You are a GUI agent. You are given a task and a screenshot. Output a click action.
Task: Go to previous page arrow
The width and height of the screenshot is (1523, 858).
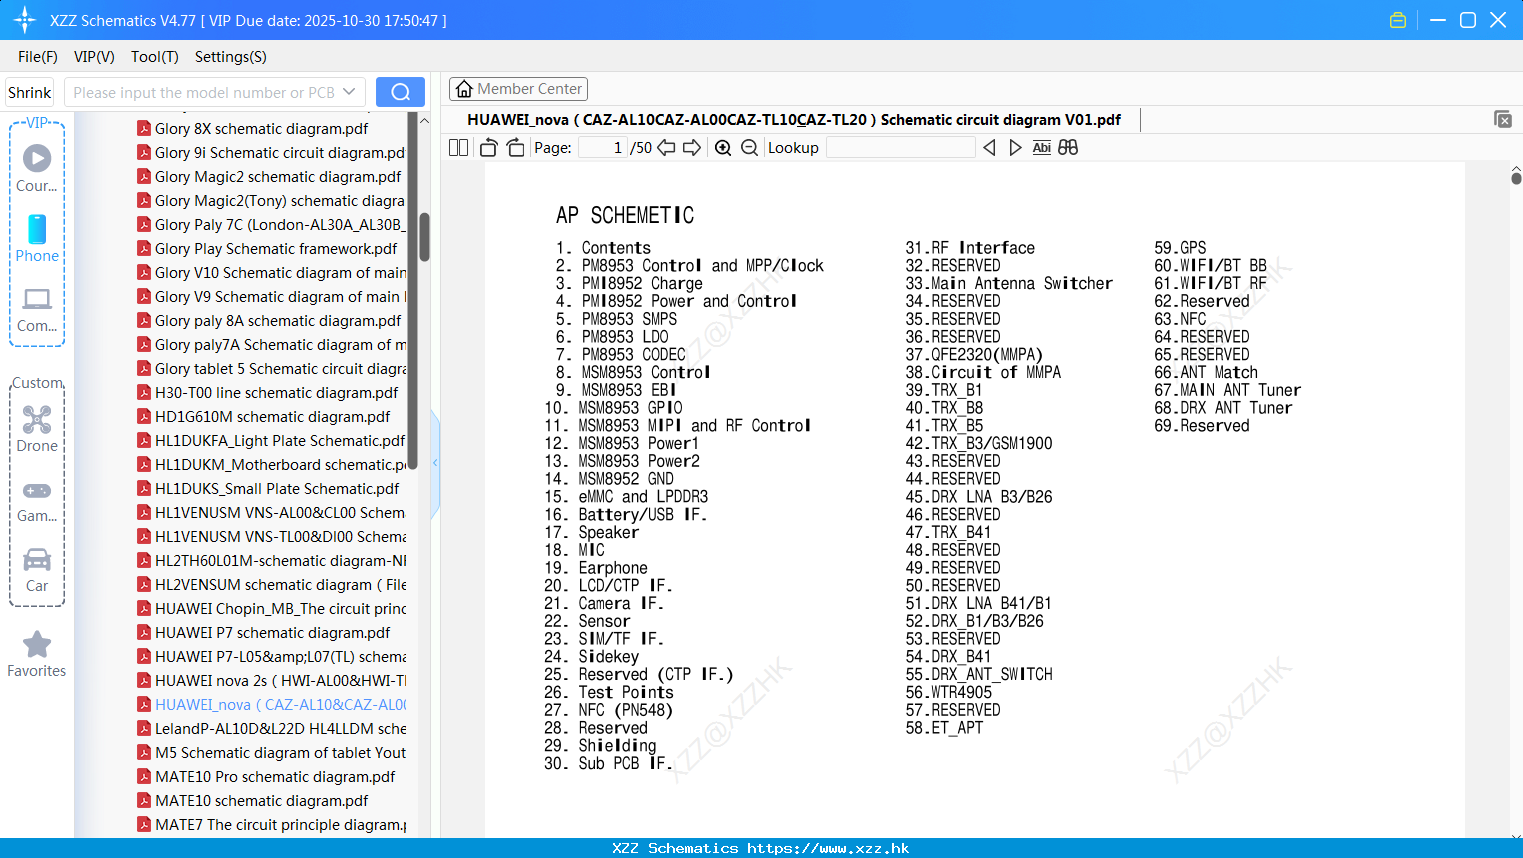point(666,148)
